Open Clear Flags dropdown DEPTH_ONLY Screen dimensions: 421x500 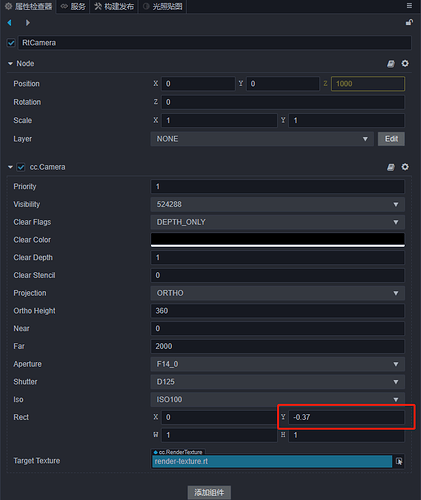click(x=278, y=222)
